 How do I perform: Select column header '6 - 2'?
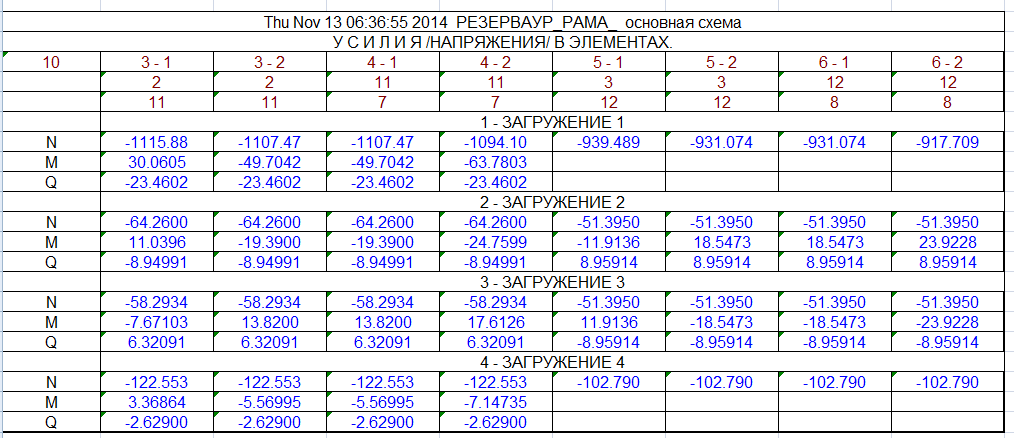point(947,62)
